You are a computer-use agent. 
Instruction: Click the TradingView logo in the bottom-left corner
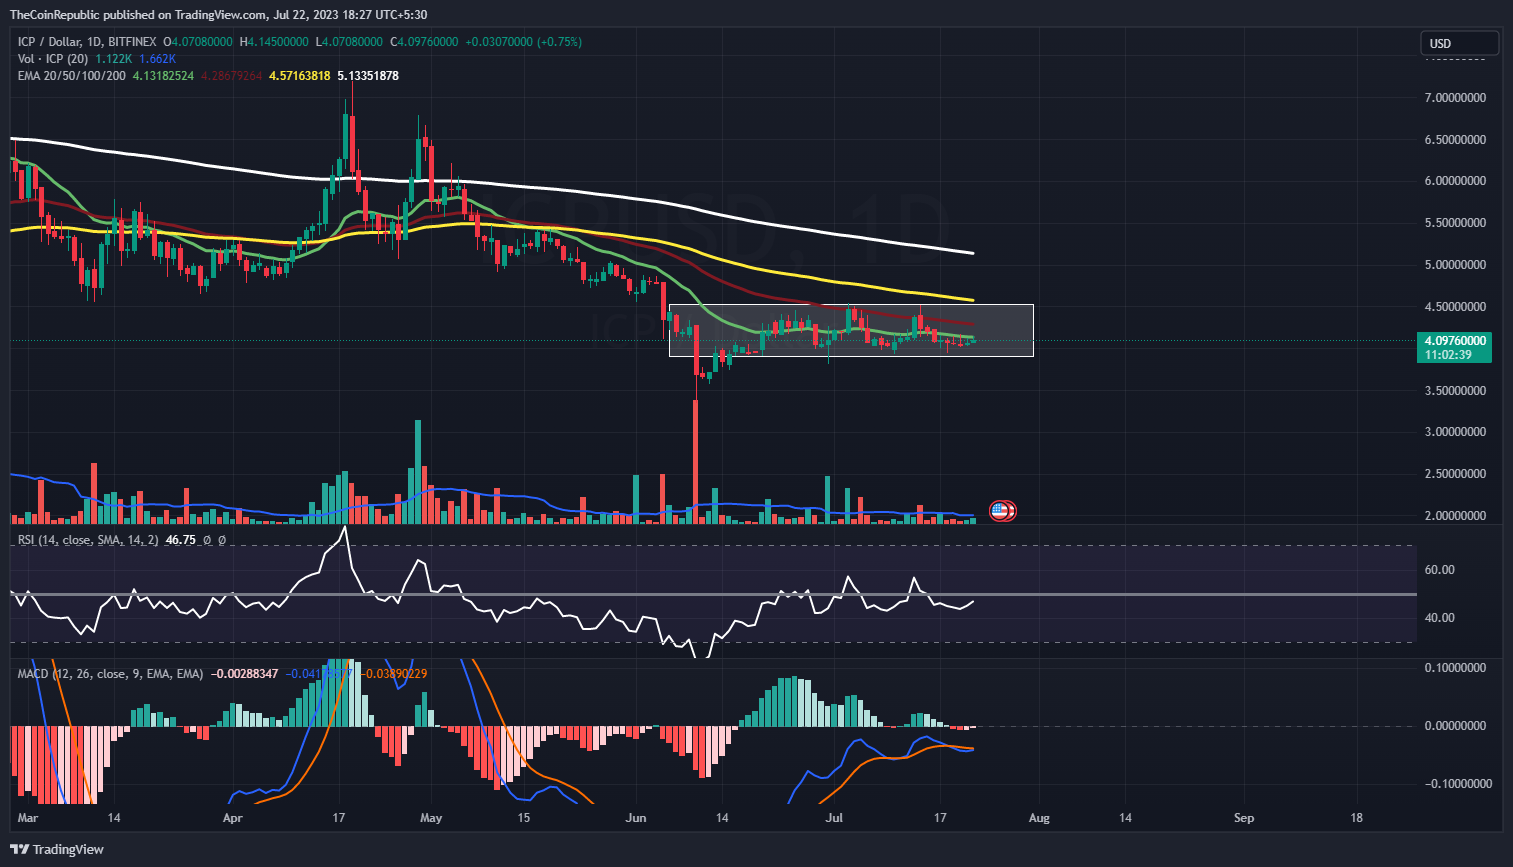[x=57, y=849]
